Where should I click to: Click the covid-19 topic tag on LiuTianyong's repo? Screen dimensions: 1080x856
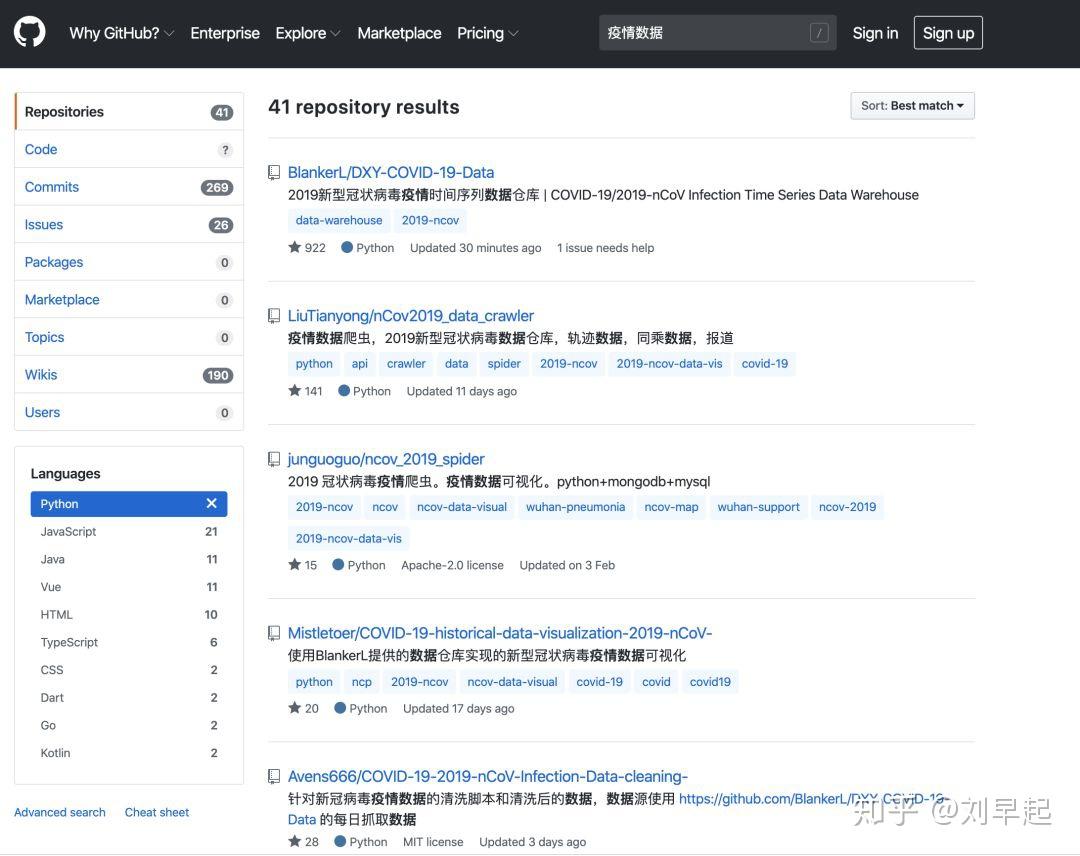point(764,363)
